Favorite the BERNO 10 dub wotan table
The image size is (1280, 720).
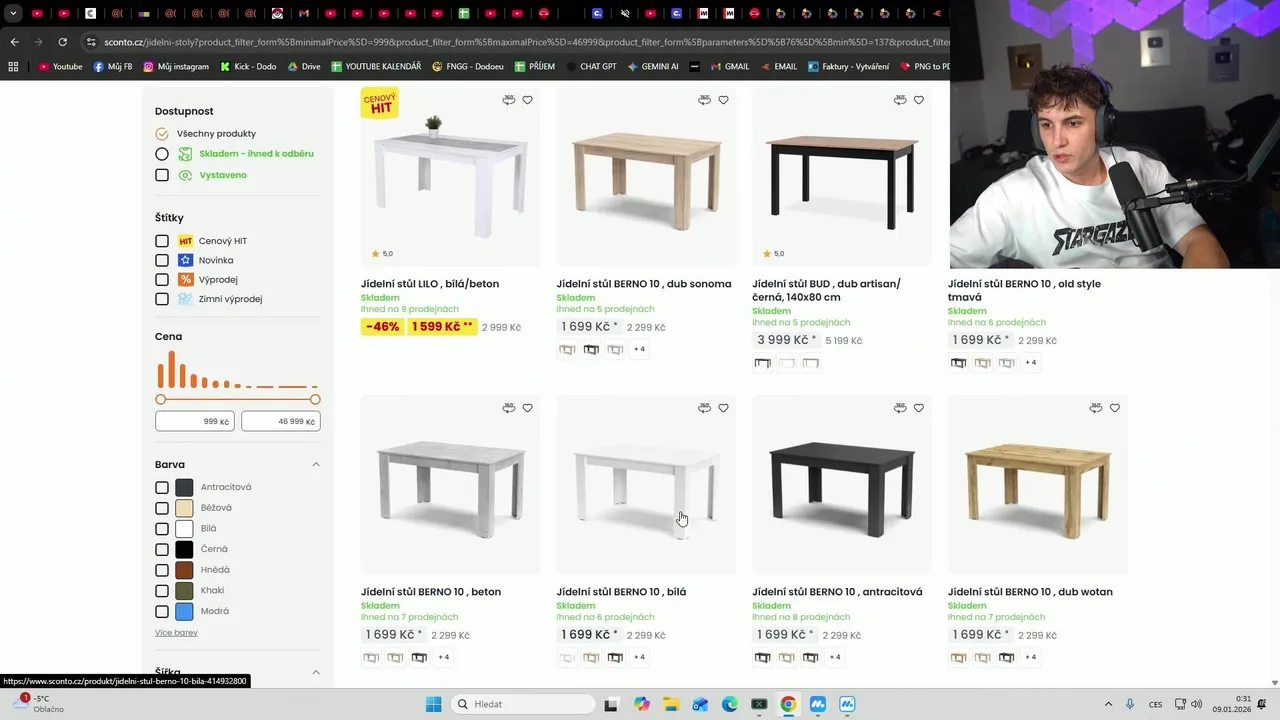pyautogui.click(x=1114, y=408)
